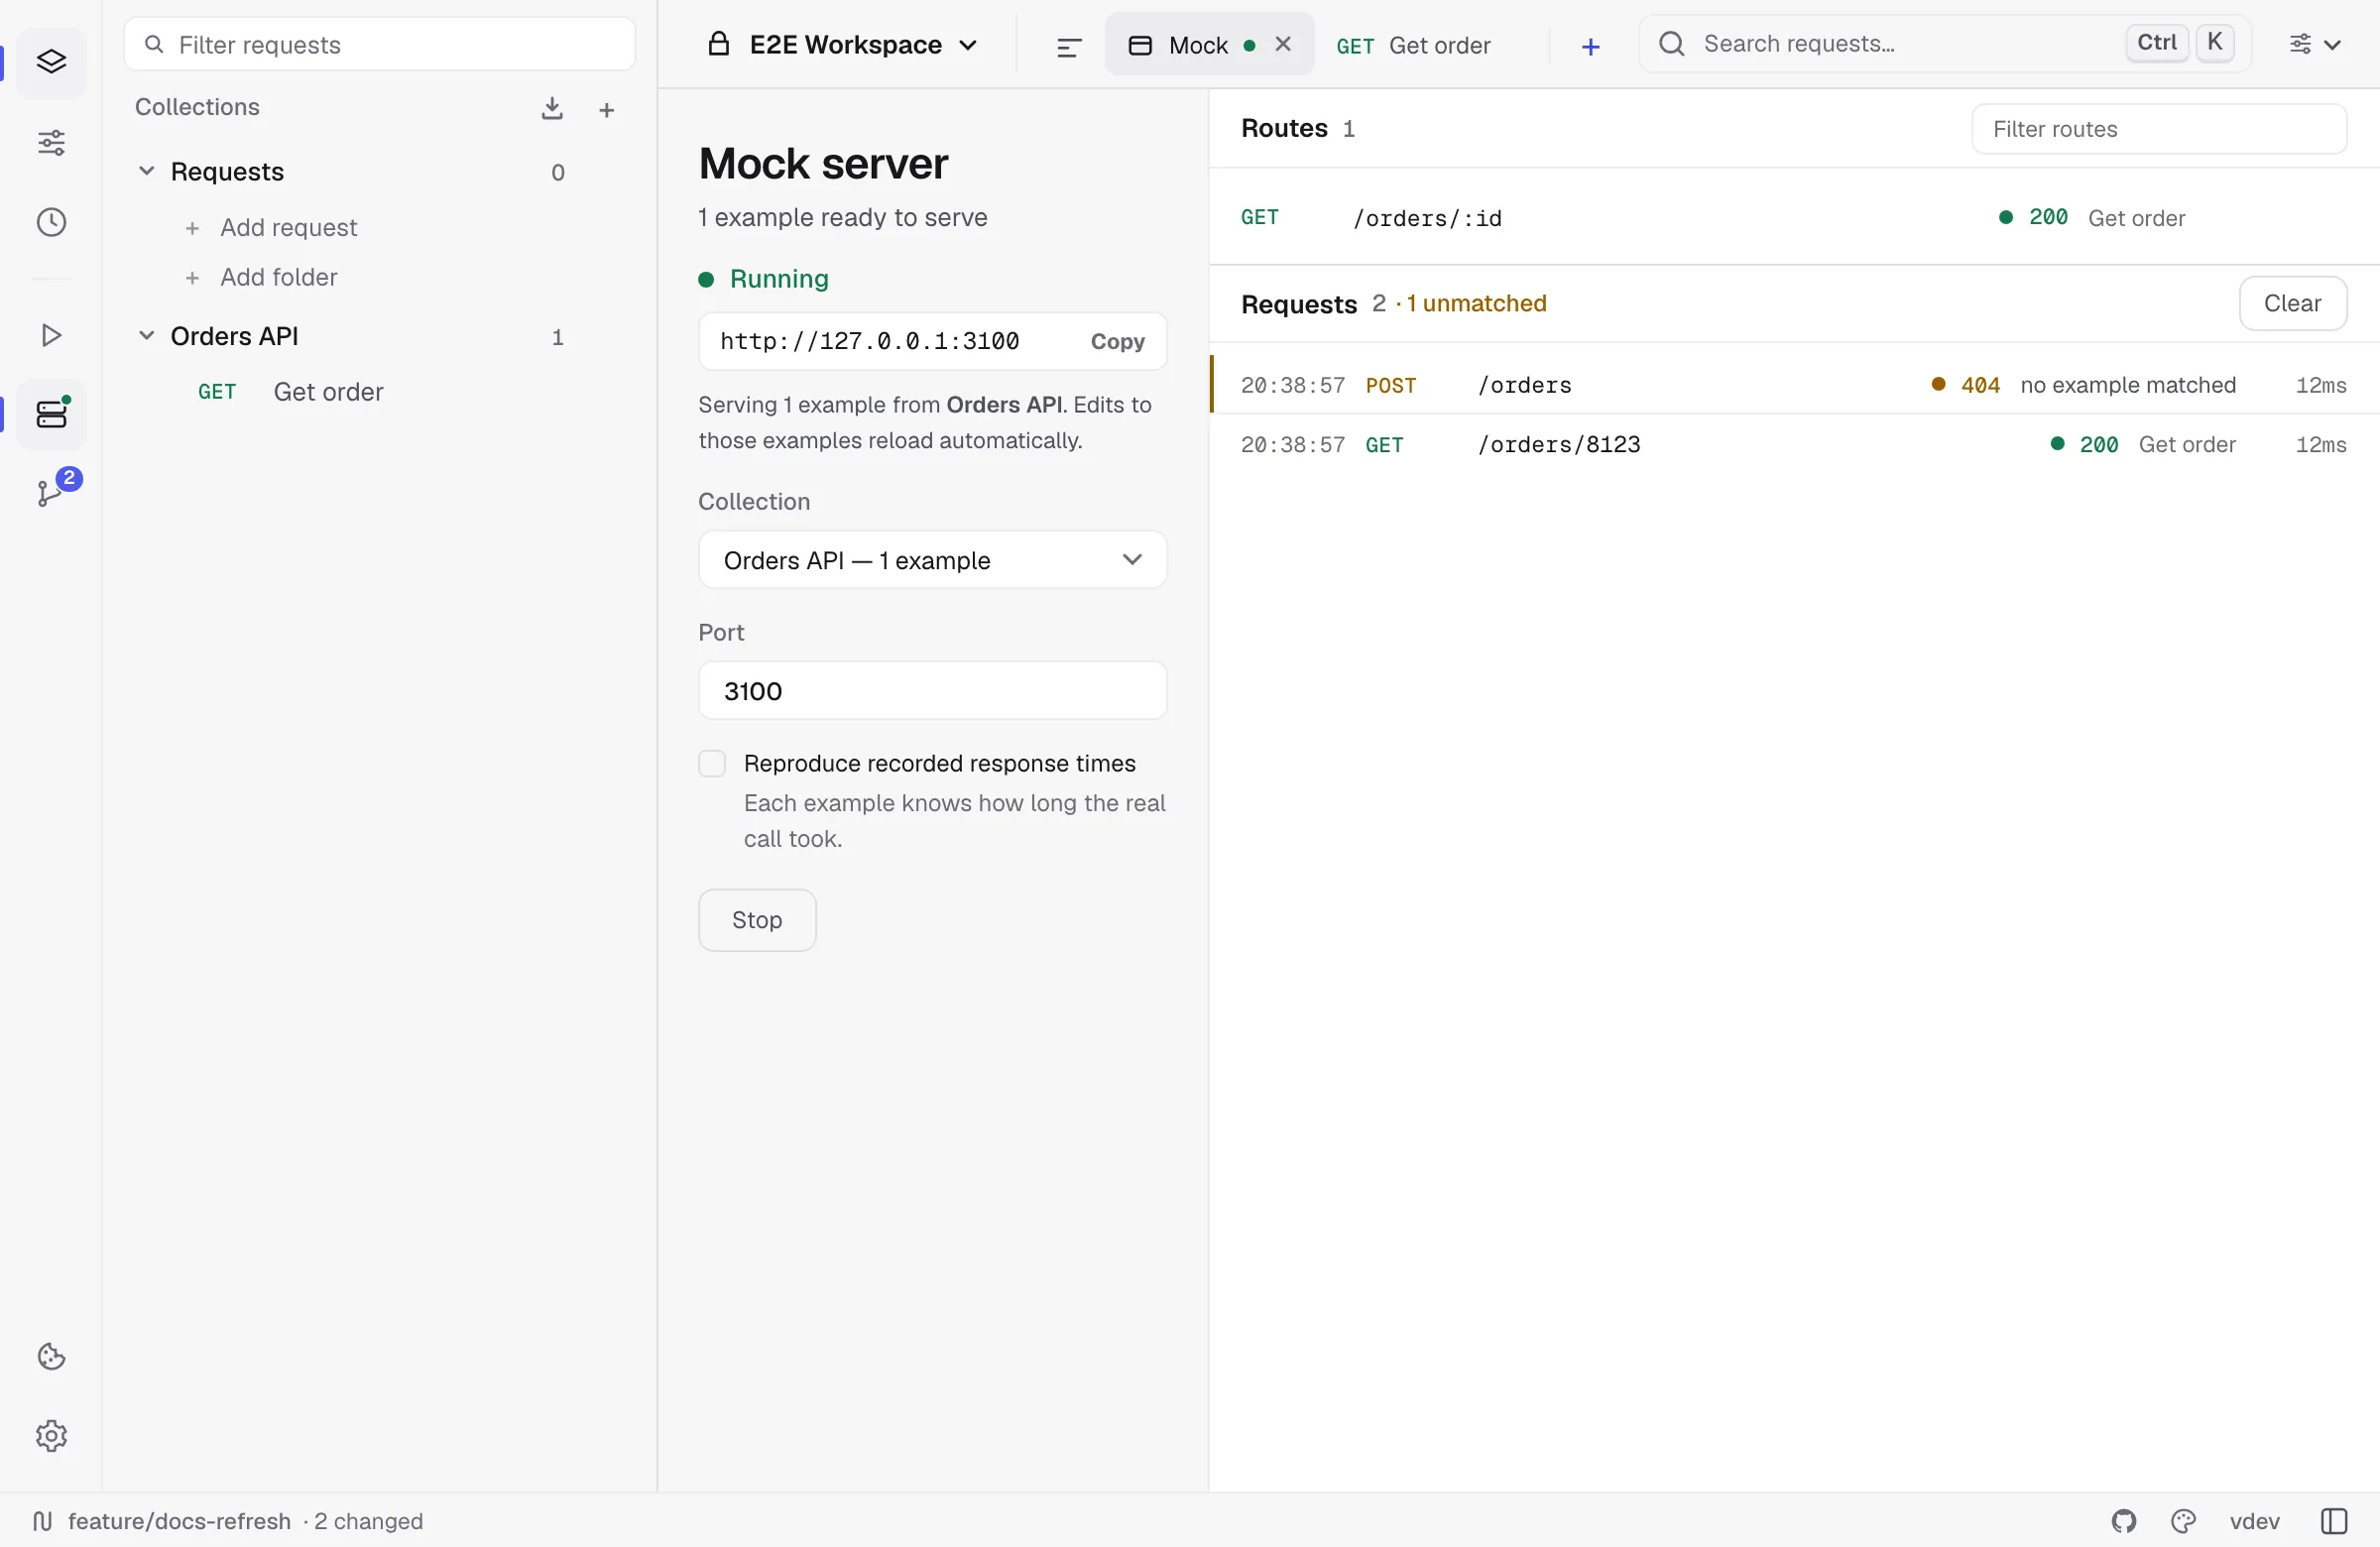Click the tab list icon left of Mock tab

pos(1069,46)
